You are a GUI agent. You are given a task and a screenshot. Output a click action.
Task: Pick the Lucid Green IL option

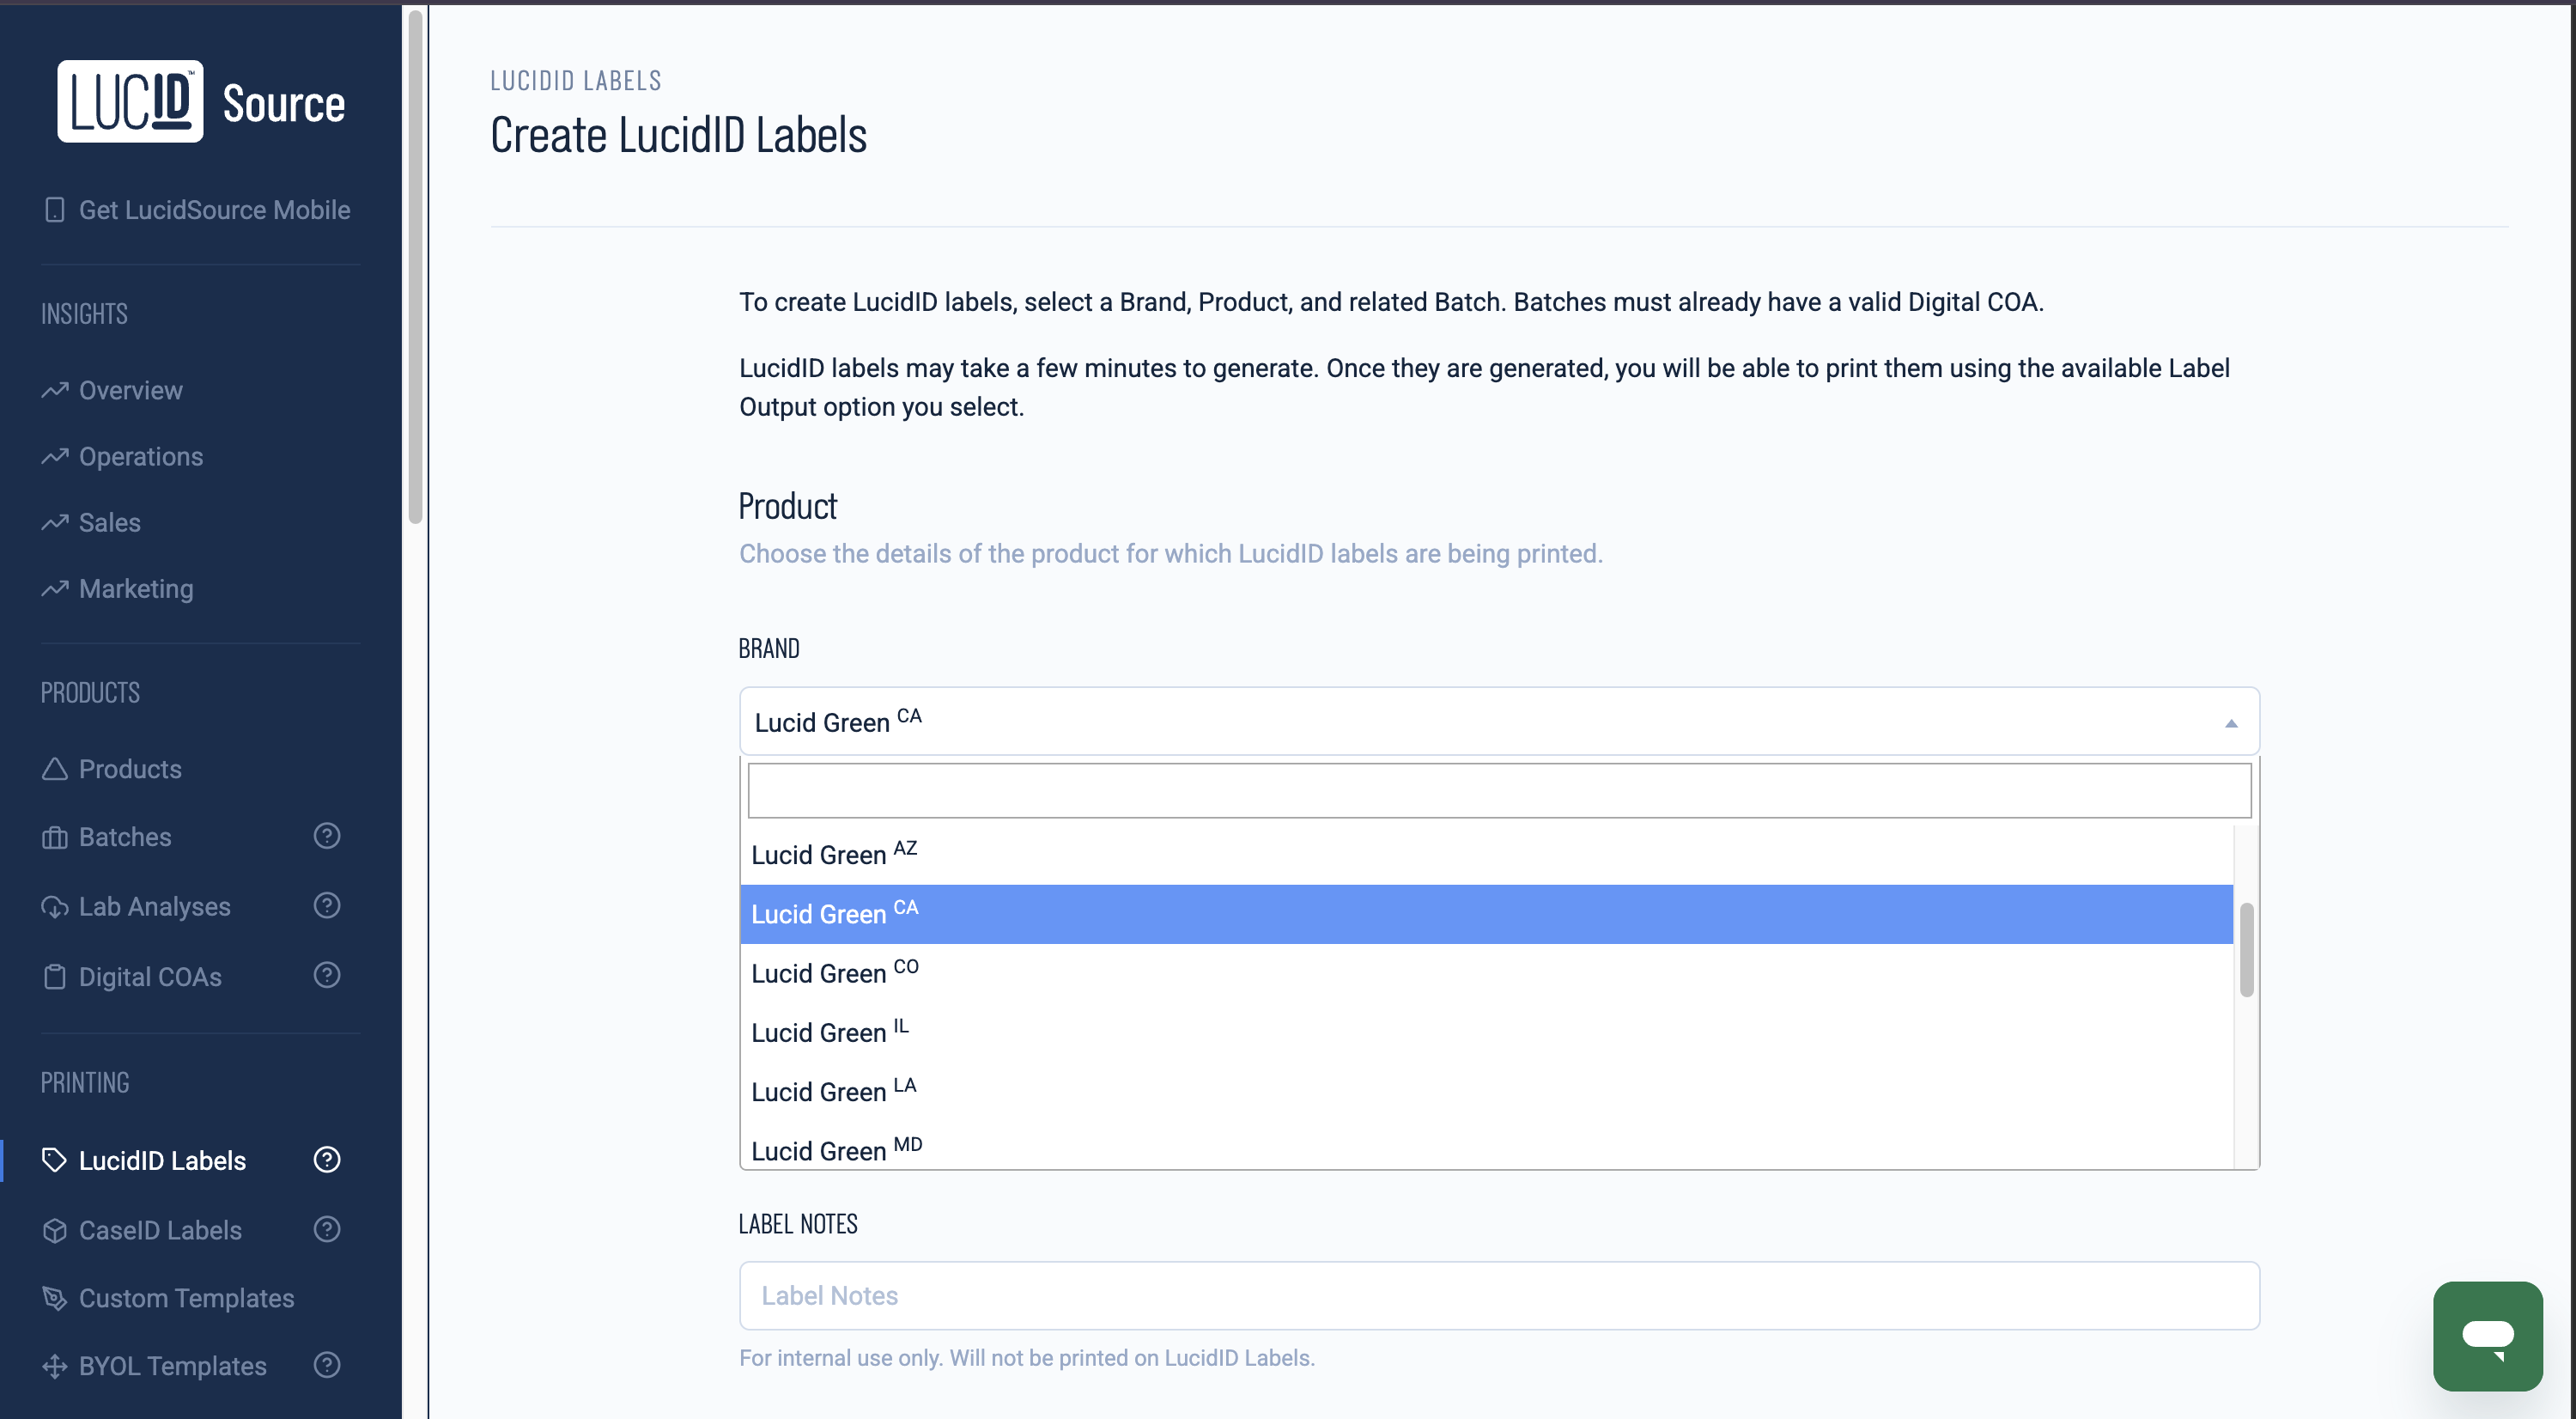tap(830, 1032)
